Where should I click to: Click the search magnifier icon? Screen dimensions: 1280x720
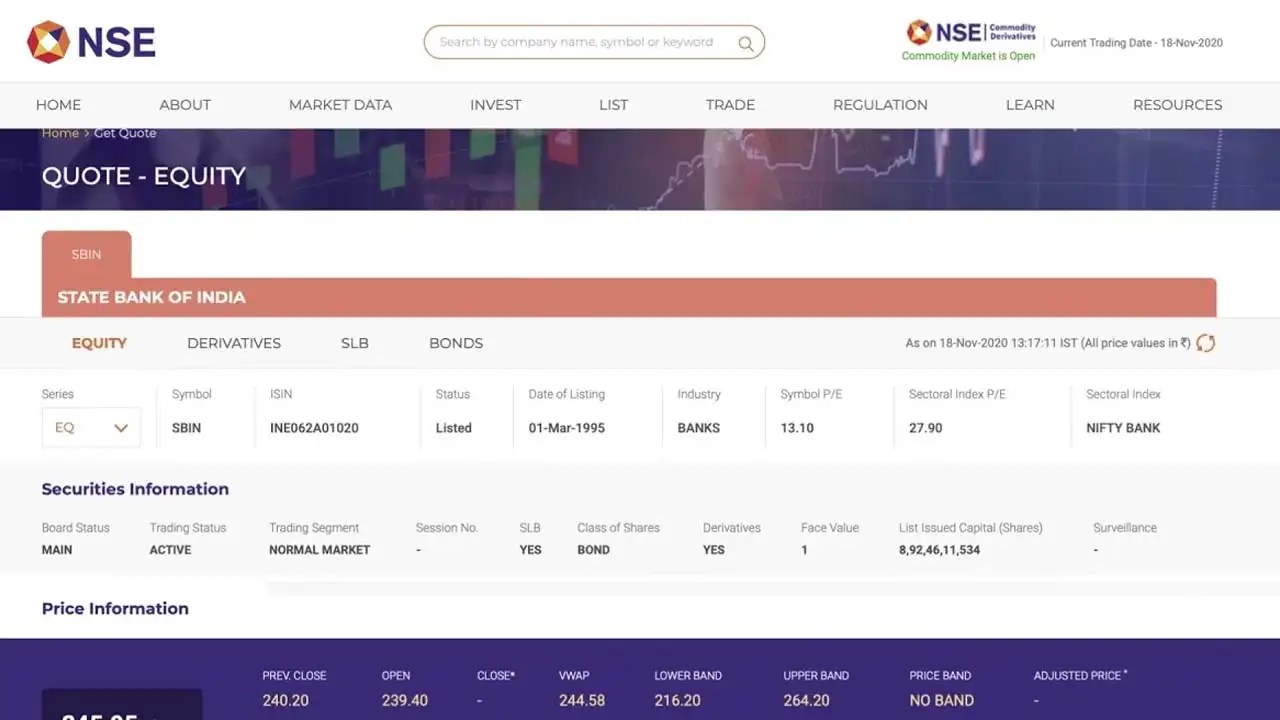point(746,42)
